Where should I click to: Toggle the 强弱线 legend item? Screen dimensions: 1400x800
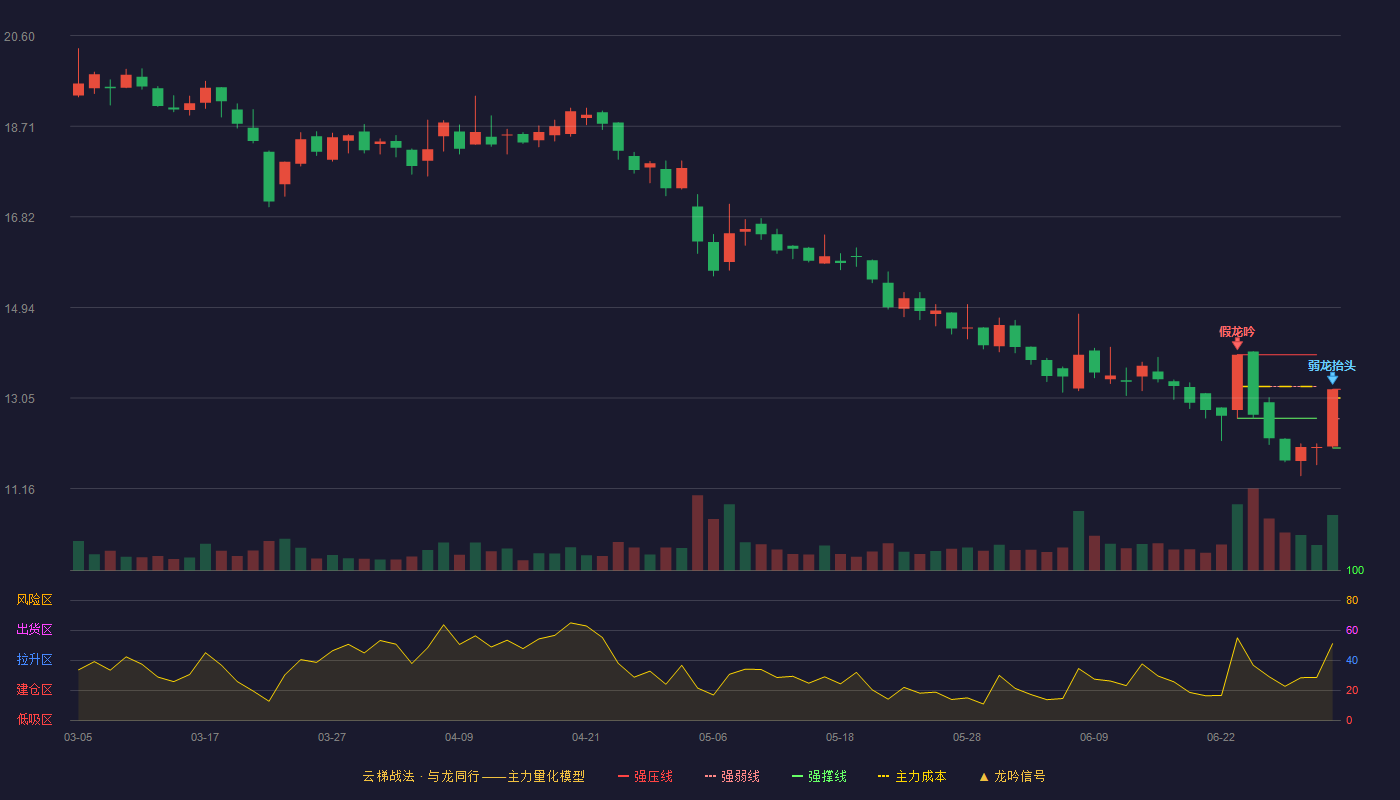point(732,776)
